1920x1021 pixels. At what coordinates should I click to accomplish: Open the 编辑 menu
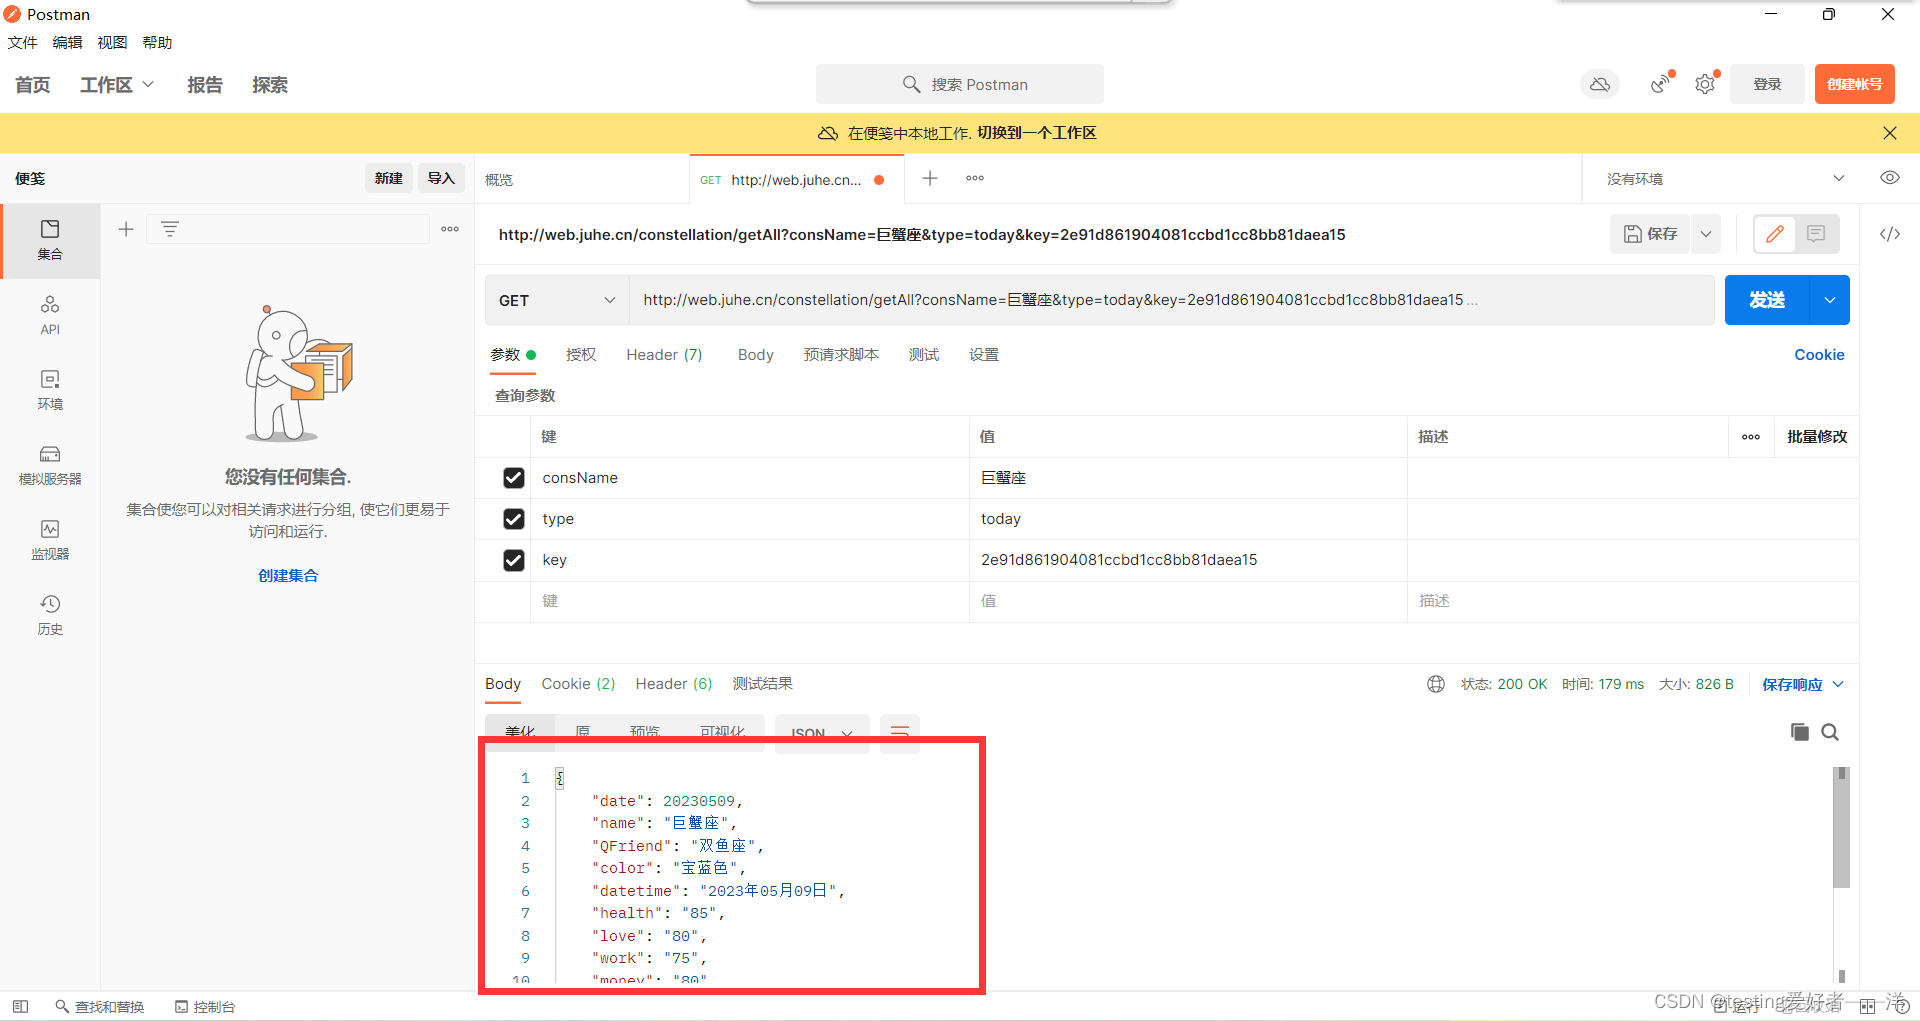click(67, 42)
